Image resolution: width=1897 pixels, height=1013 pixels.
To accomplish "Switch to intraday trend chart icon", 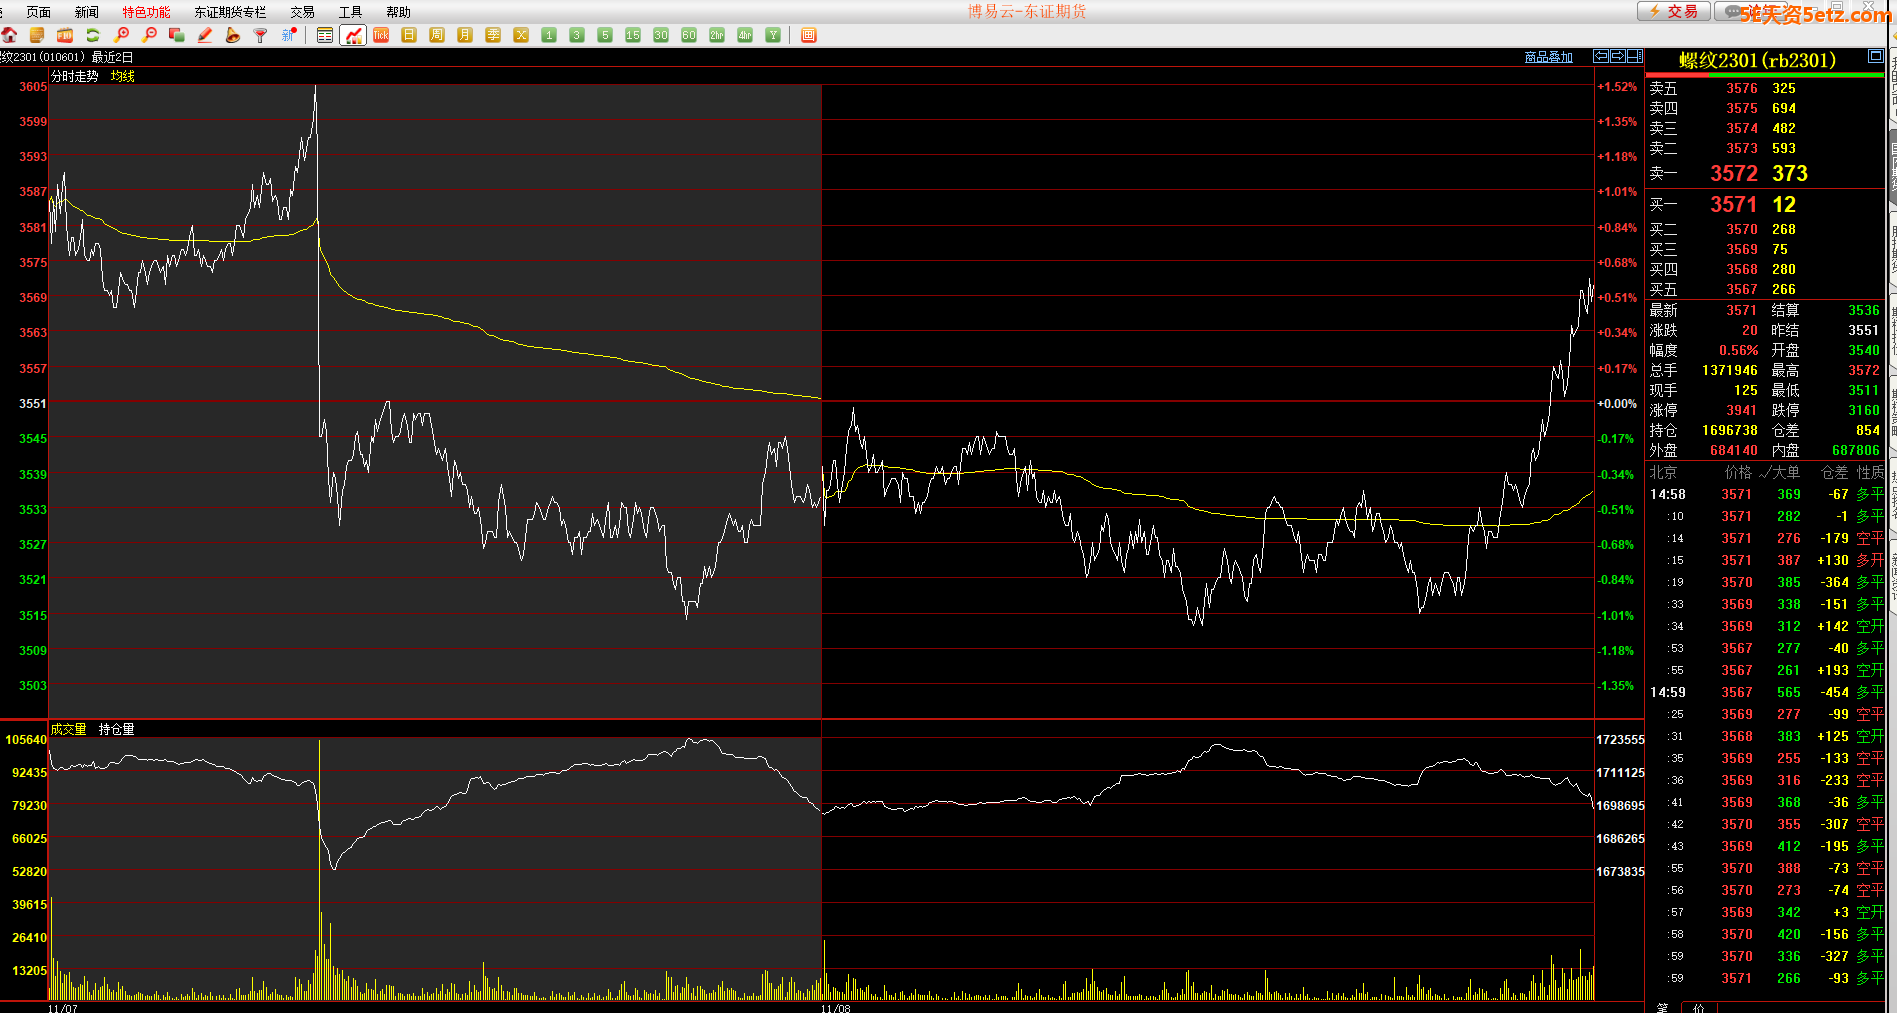I will pyautogui.click(x=353, y=35).
